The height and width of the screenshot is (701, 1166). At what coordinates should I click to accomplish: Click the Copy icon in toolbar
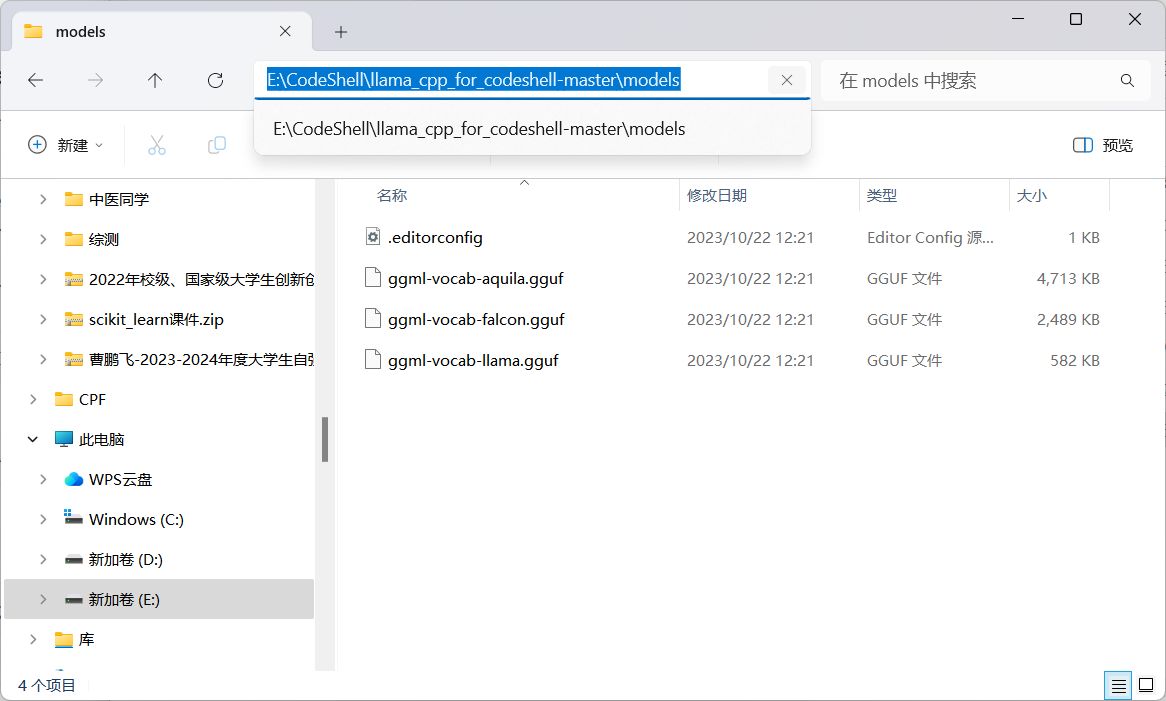[x=217, y=145]
